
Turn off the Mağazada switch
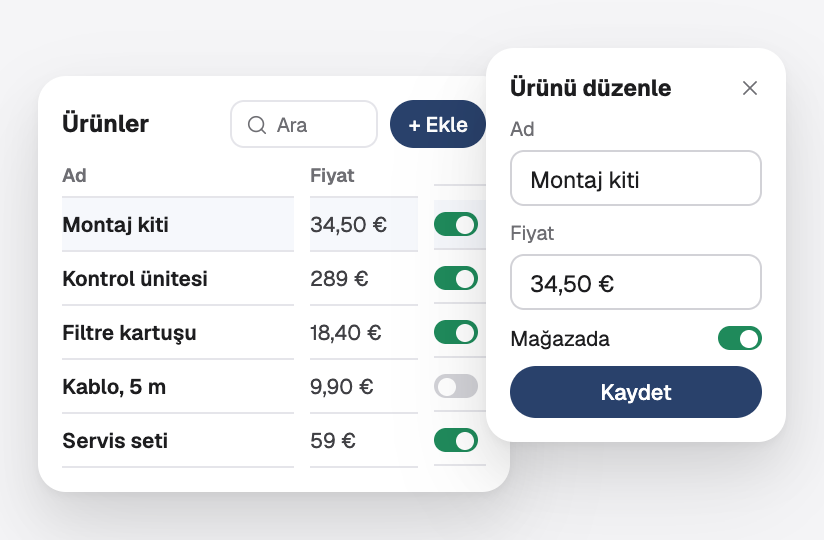pos(739,338)
